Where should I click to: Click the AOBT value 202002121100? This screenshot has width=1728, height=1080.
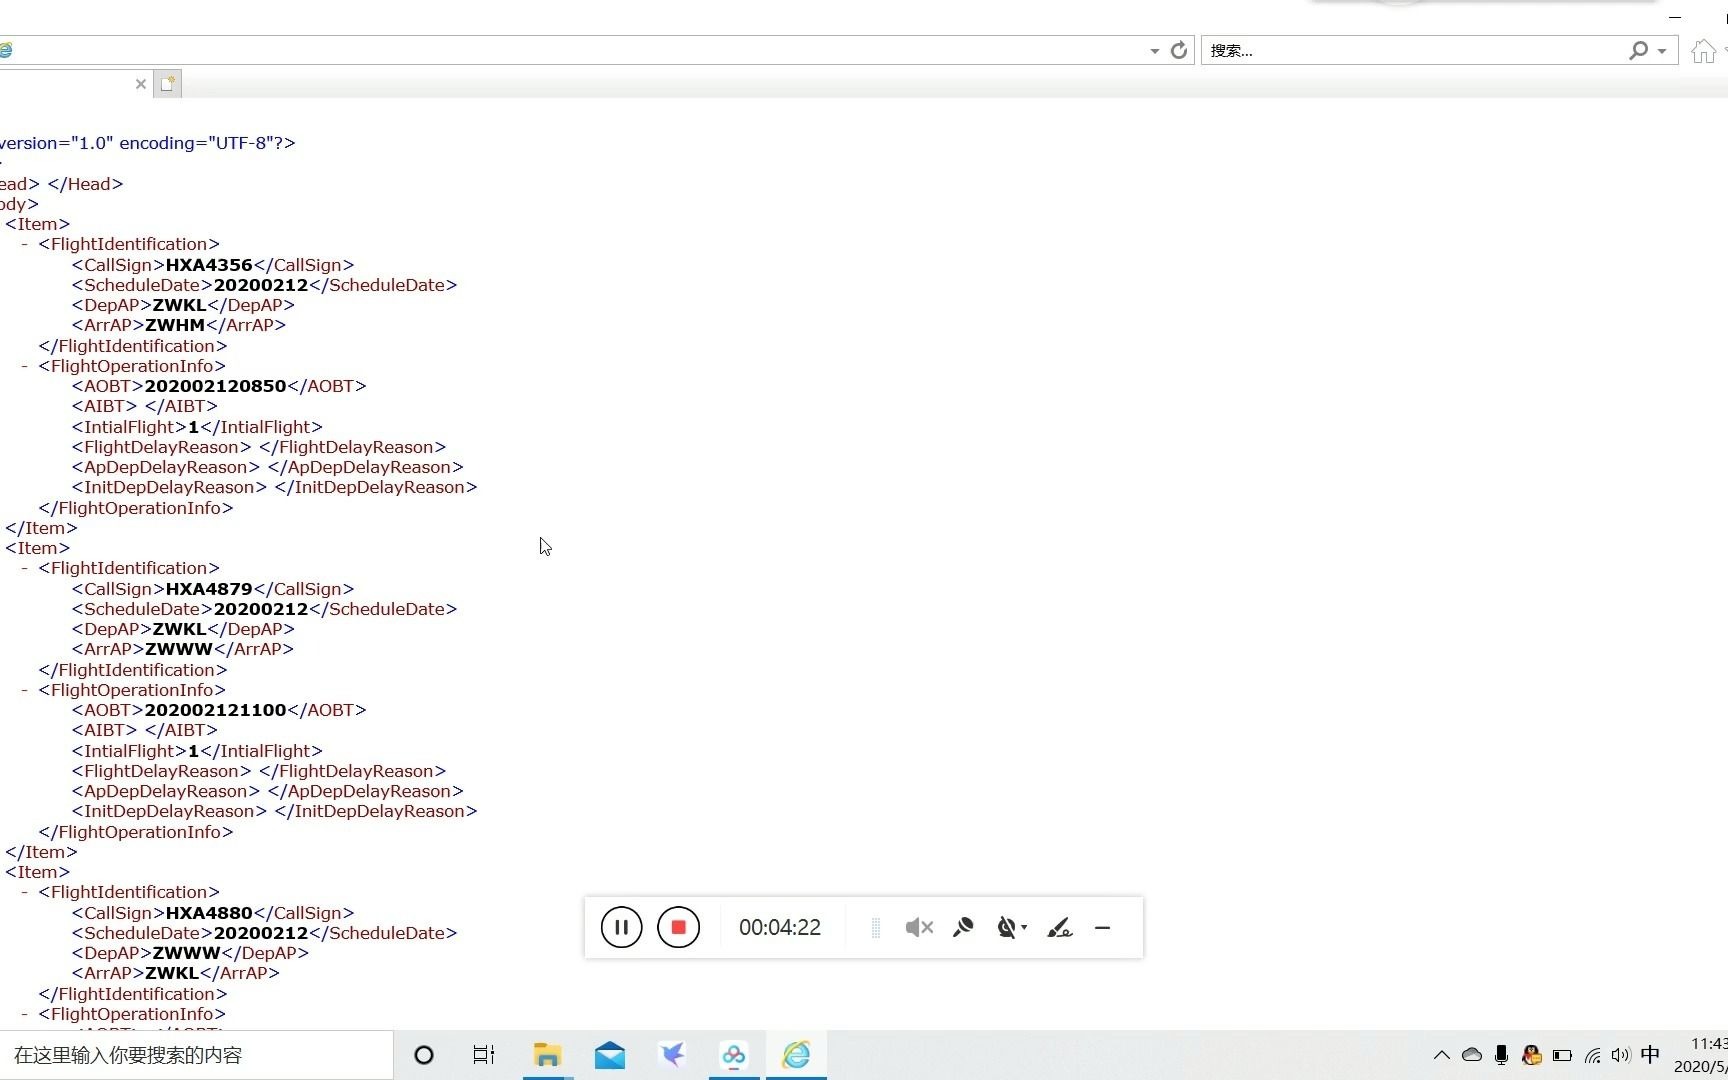coord(216,710)
